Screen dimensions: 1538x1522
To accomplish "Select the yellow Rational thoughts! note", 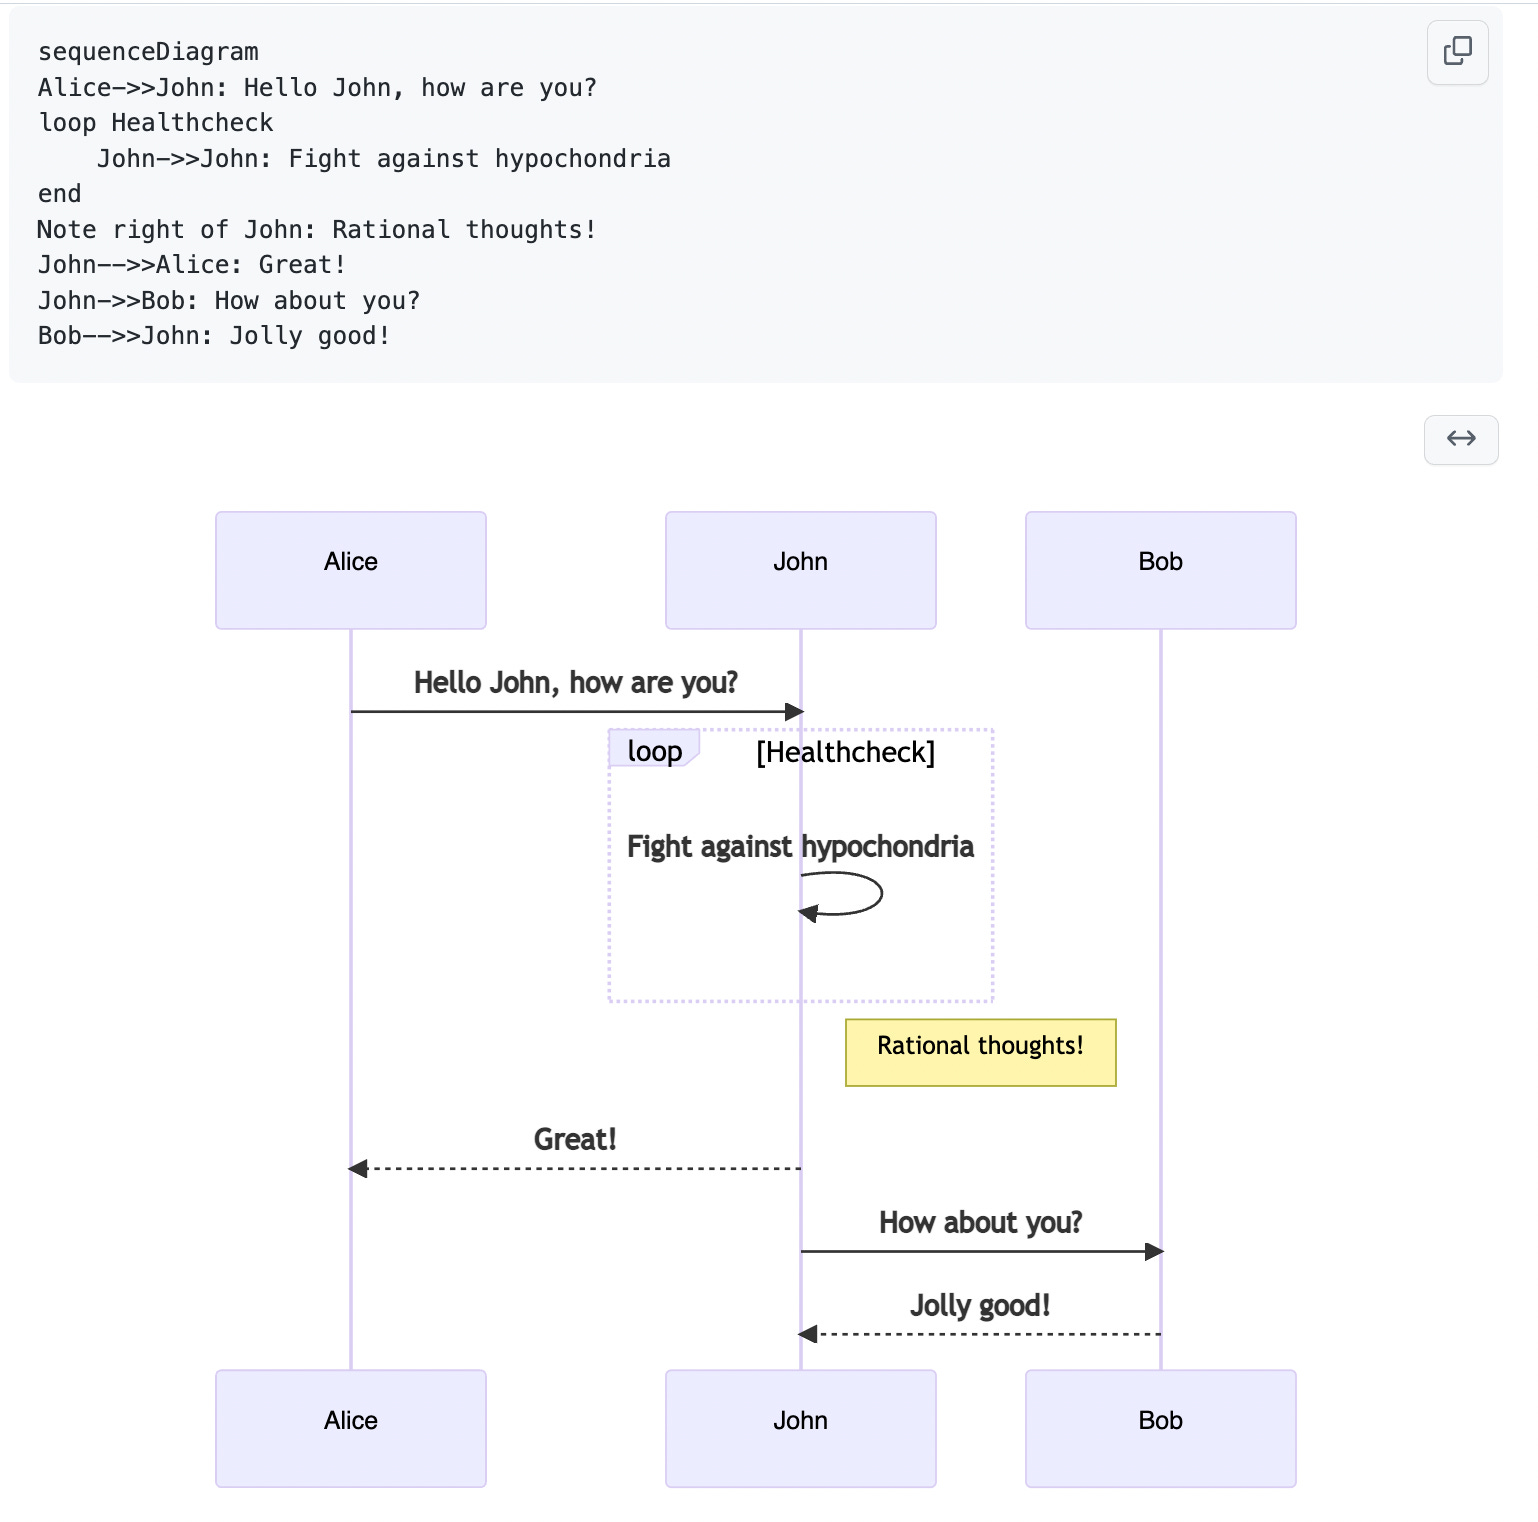I will 980,1052.
